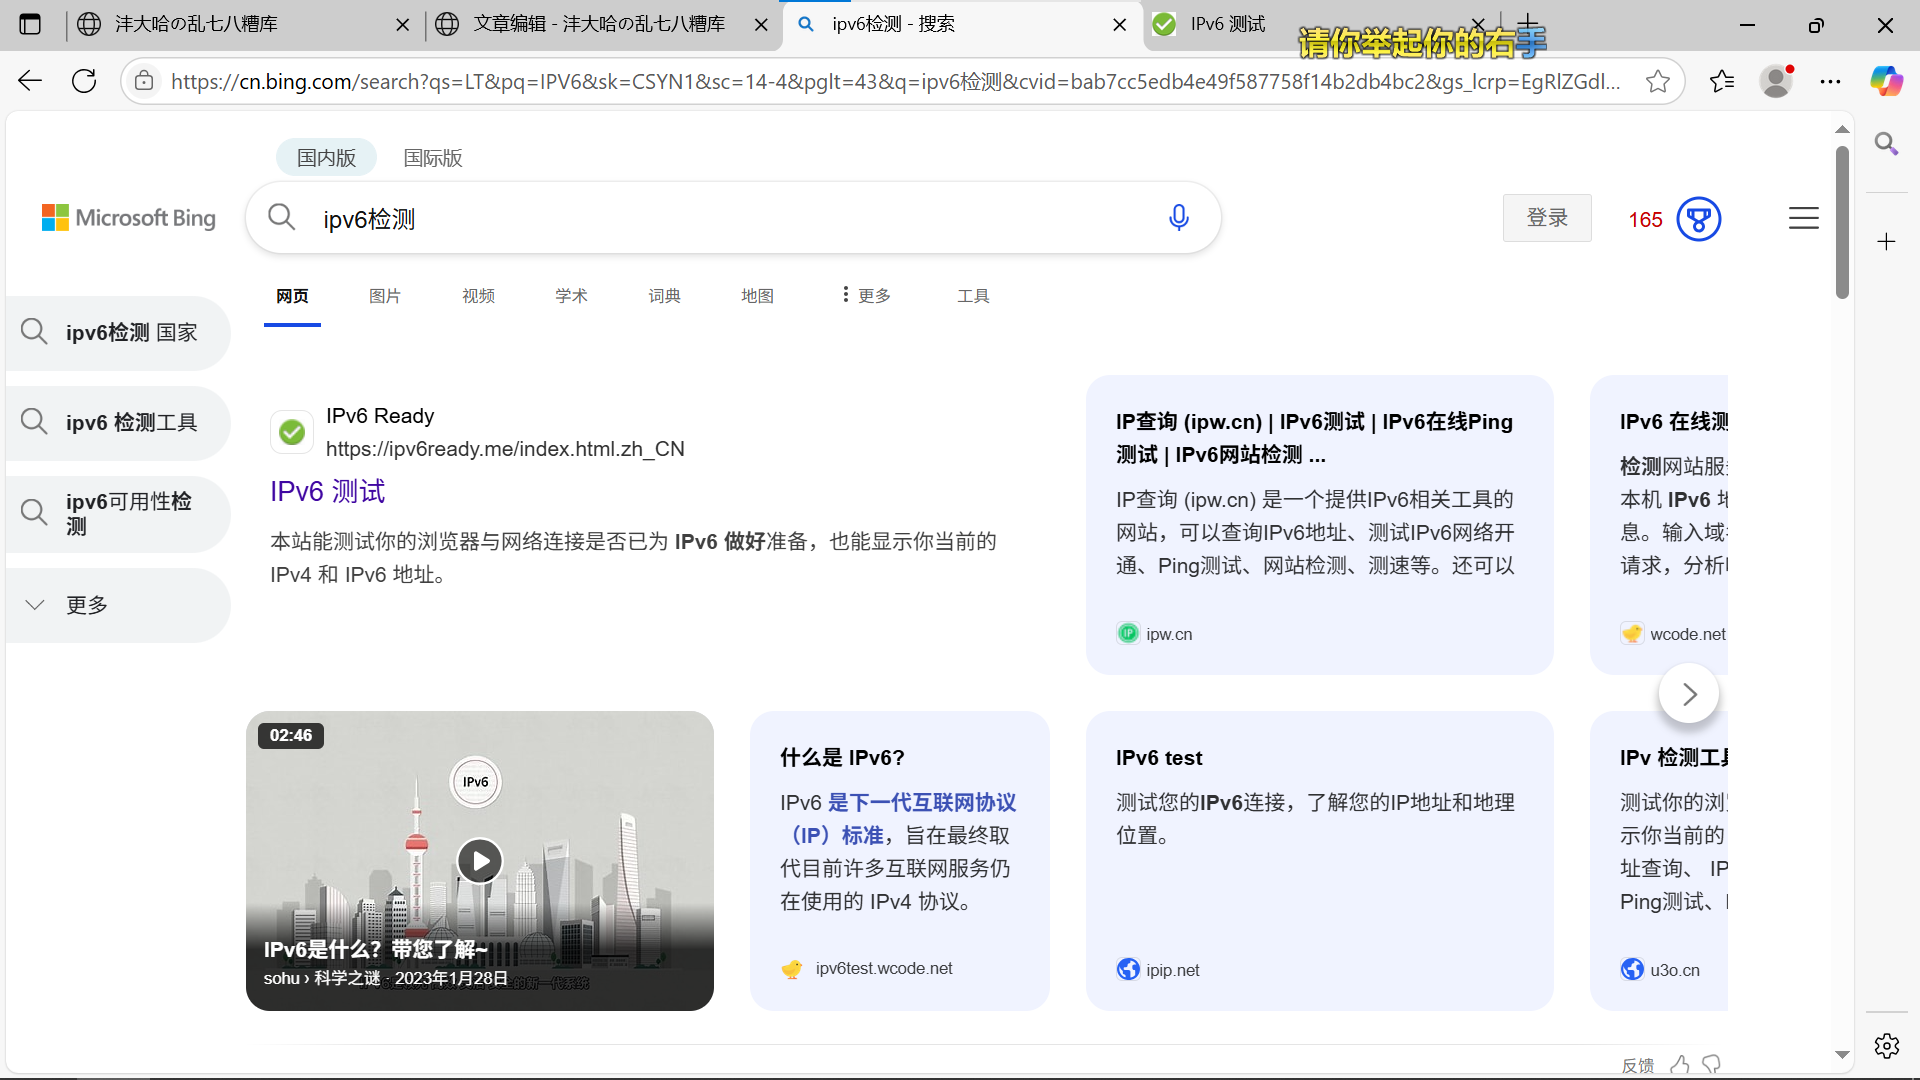Go back to previous page
Screen dimensions: 1920x1080
point(30,81)
